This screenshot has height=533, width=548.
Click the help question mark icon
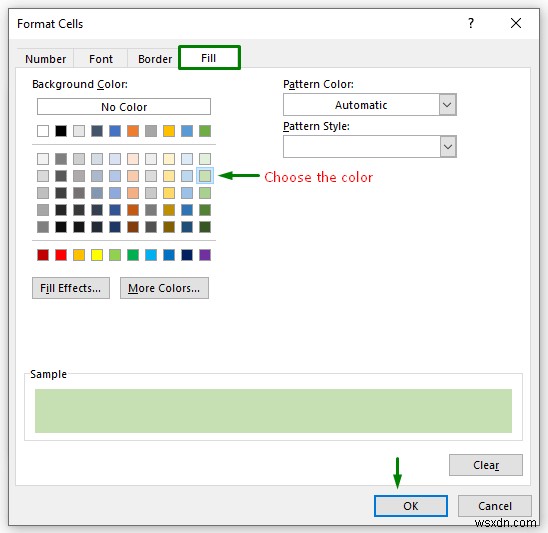click(471, 23)
